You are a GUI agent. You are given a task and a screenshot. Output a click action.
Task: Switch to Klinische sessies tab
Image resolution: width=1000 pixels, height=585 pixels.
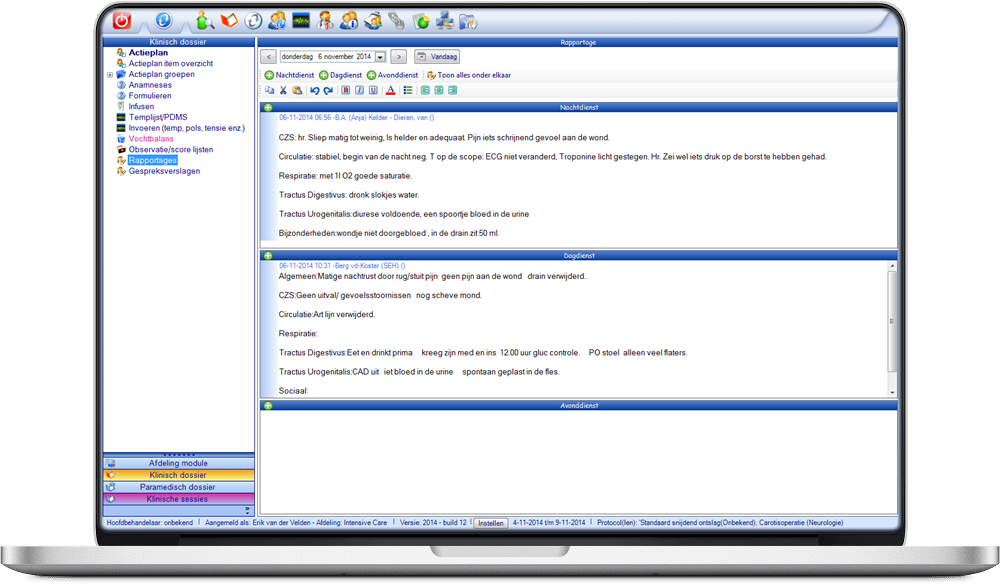pyautogui.click(x=179, y=500)
